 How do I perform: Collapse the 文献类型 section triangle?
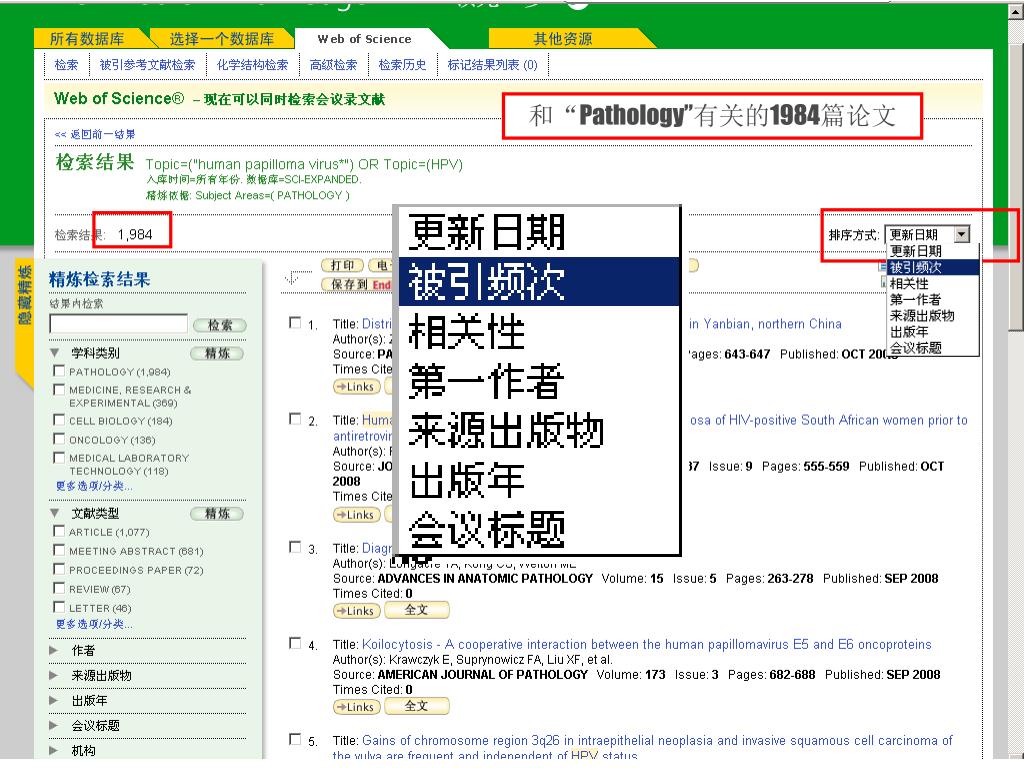click(55, 513)
